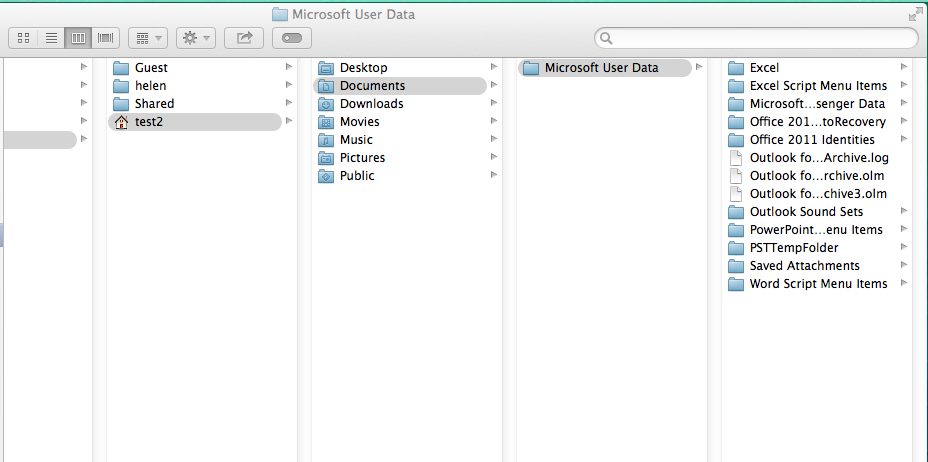Click the Edit Tags toolbar button
Image resolution: width=928 pixels, height=462 pixels.
pyautogui.click(x=292, y=38)
